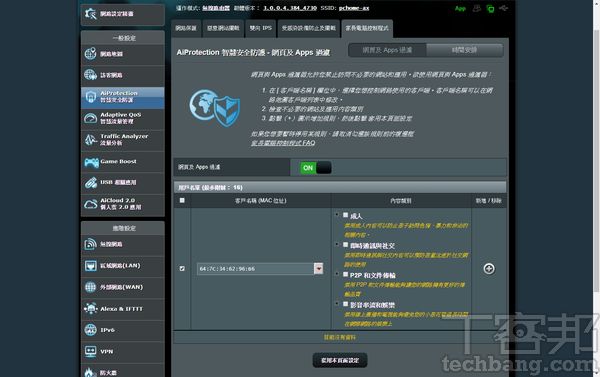Click the globe and shield AiProtection logo
Viewport: 600px width, 377px height.
point(215,108)
